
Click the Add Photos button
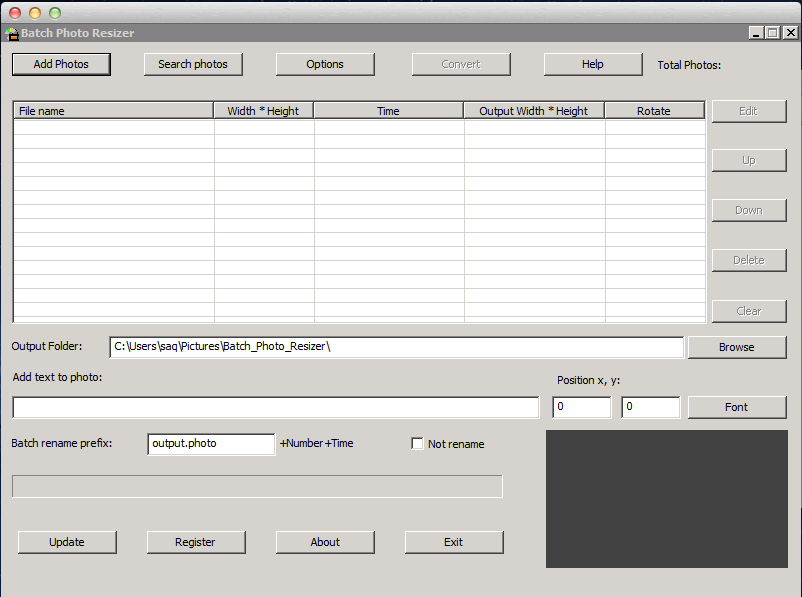pos(61,64)
